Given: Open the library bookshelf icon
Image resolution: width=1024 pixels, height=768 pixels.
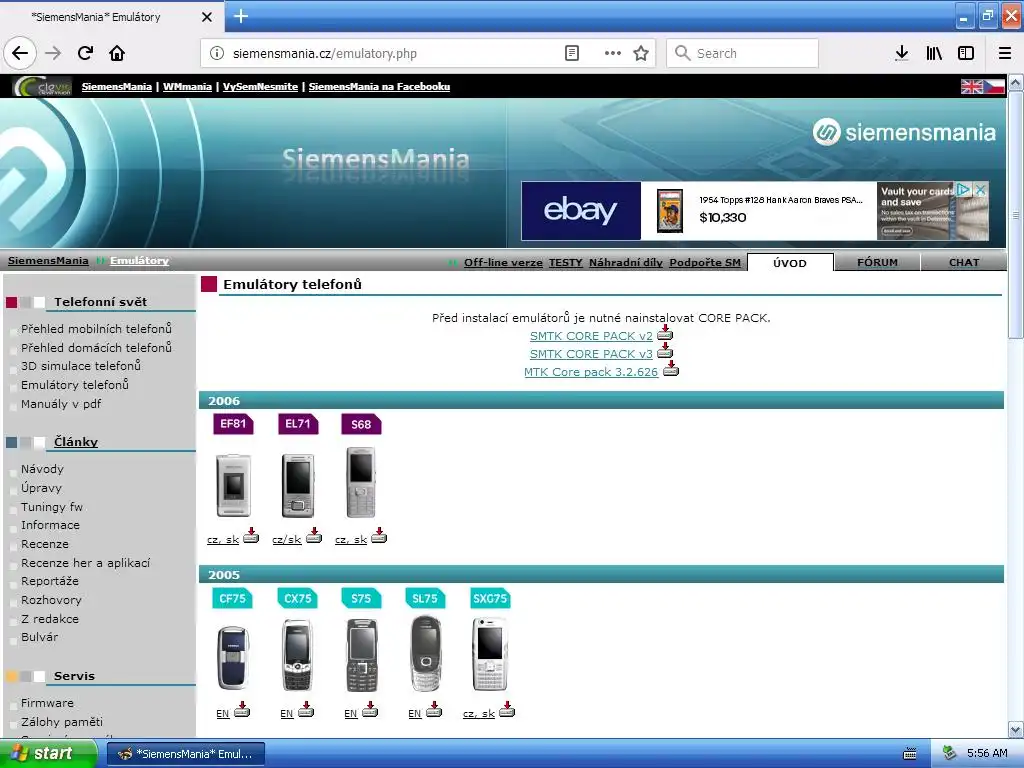Looking at the screenshot, I should [934, 54].
